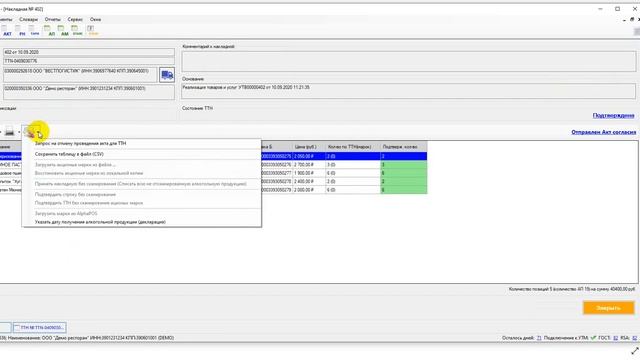640x360 pixels.
Task: Open the Словари menu
Action: pos(29,19)
